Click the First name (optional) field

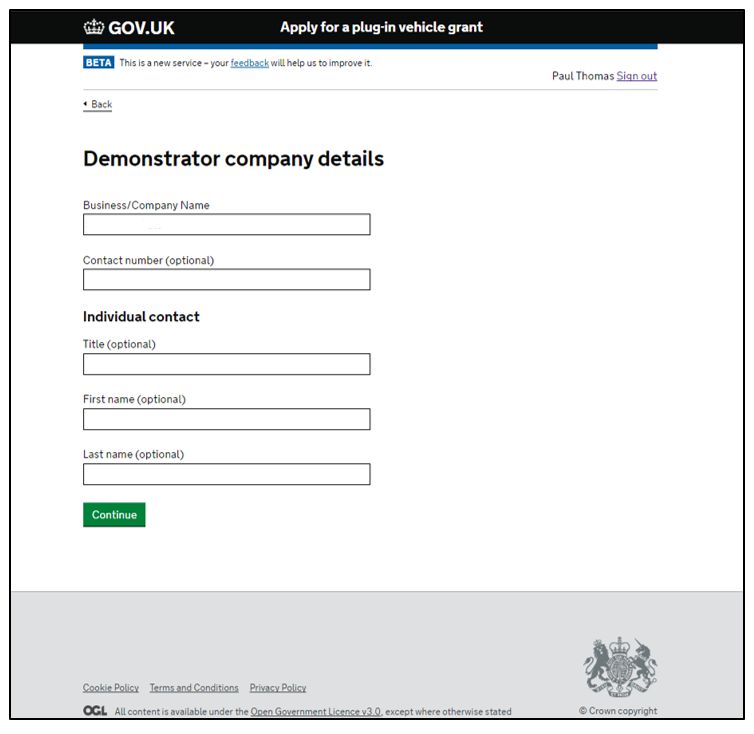tap(226, 419)
